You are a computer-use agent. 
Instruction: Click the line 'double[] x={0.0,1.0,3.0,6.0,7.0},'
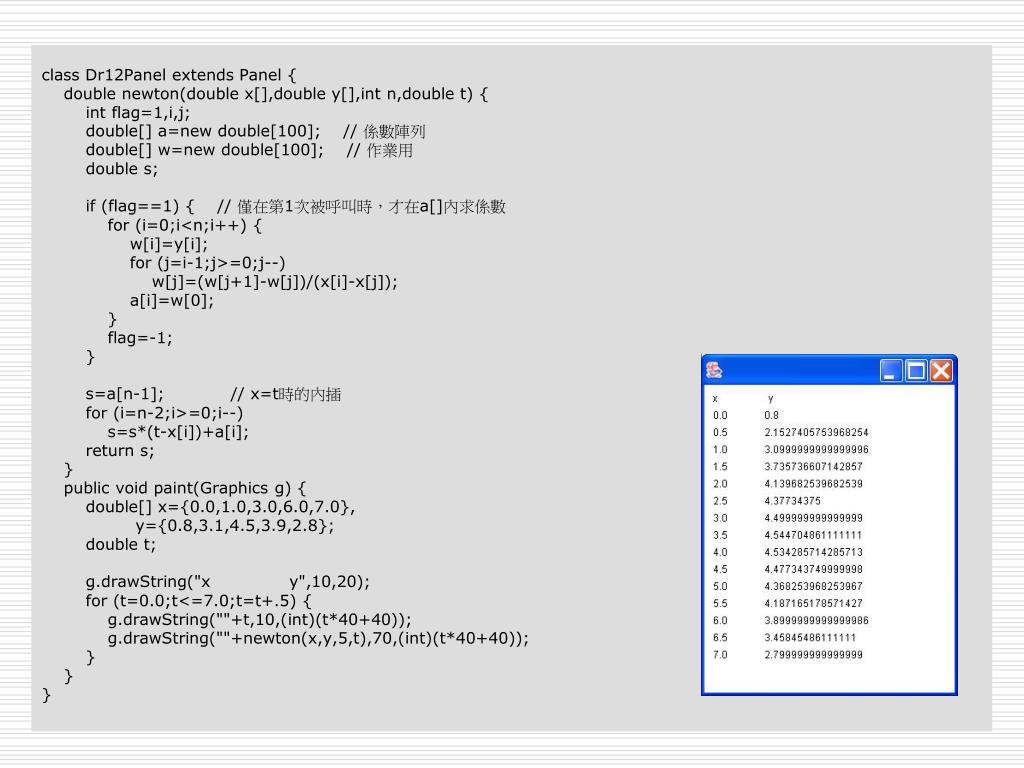click(x=221, y=507)
